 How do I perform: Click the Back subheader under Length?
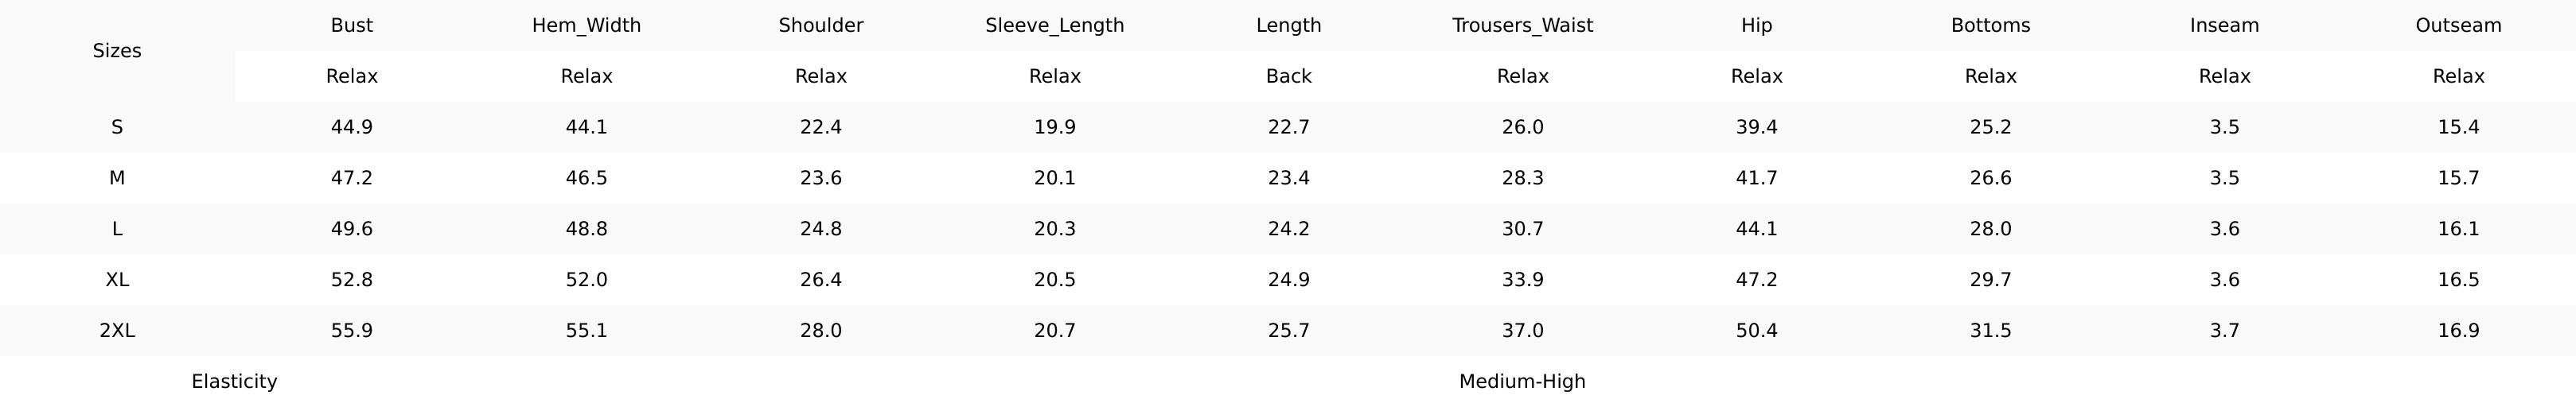(x=1288, y=76)
